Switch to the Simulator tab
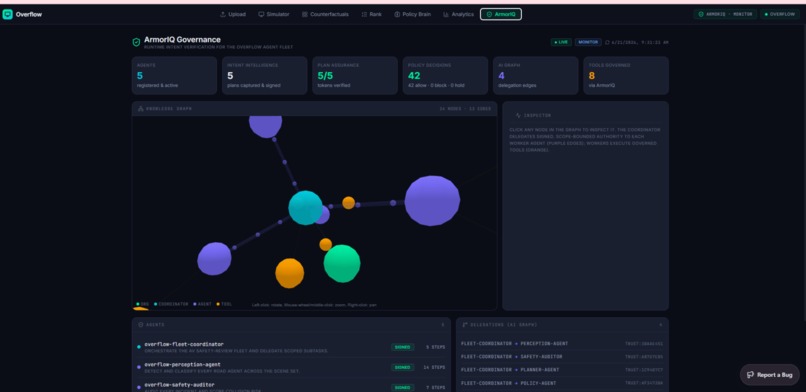806x392 pixels. tap(274, 14)
